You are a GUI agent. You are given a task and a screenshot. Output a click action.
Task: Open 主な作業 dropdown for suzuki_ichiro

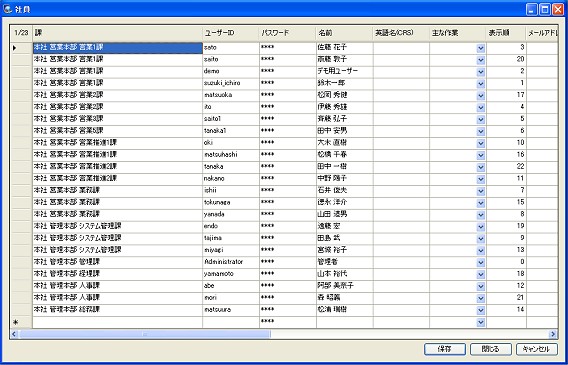(481, 84)
